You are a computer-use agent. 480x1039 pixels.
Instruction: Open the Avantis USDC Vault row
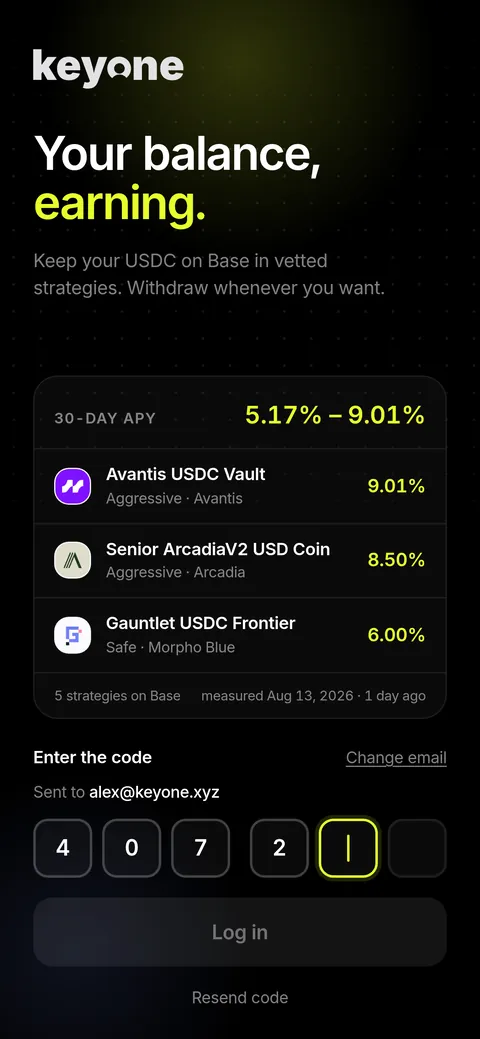click(240, 486)
